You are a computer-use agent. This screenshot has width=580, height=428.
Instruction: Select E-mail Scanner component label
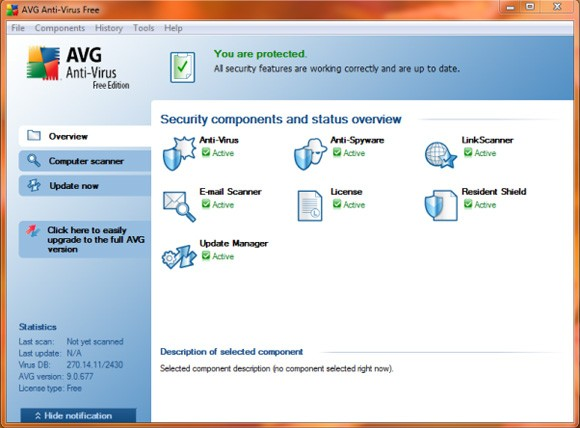230,192
